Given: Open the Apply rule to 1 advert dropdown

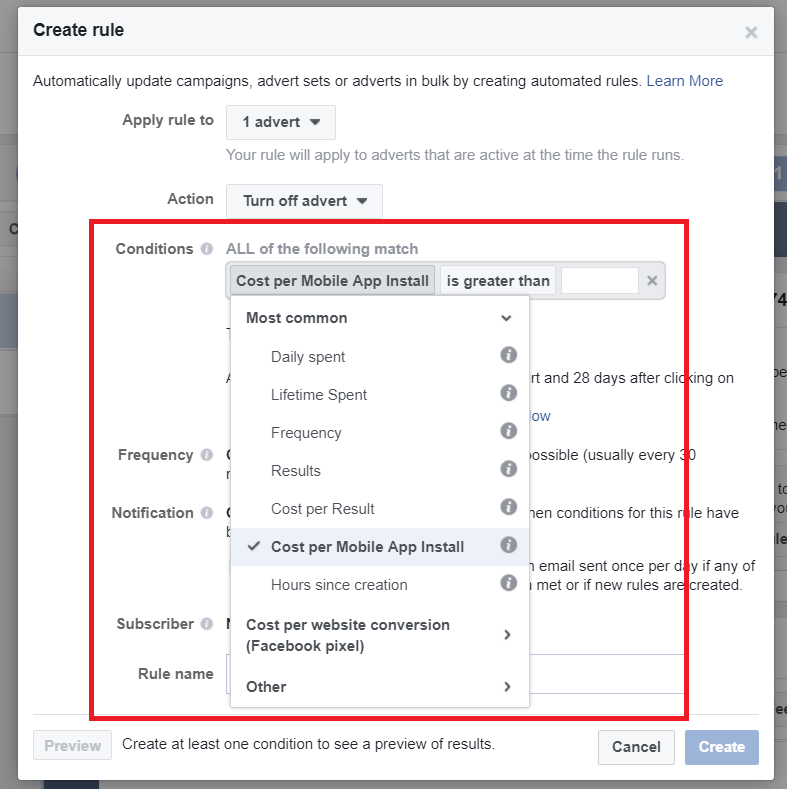Looking at the screenshot, I should click(x=281, y=122).
